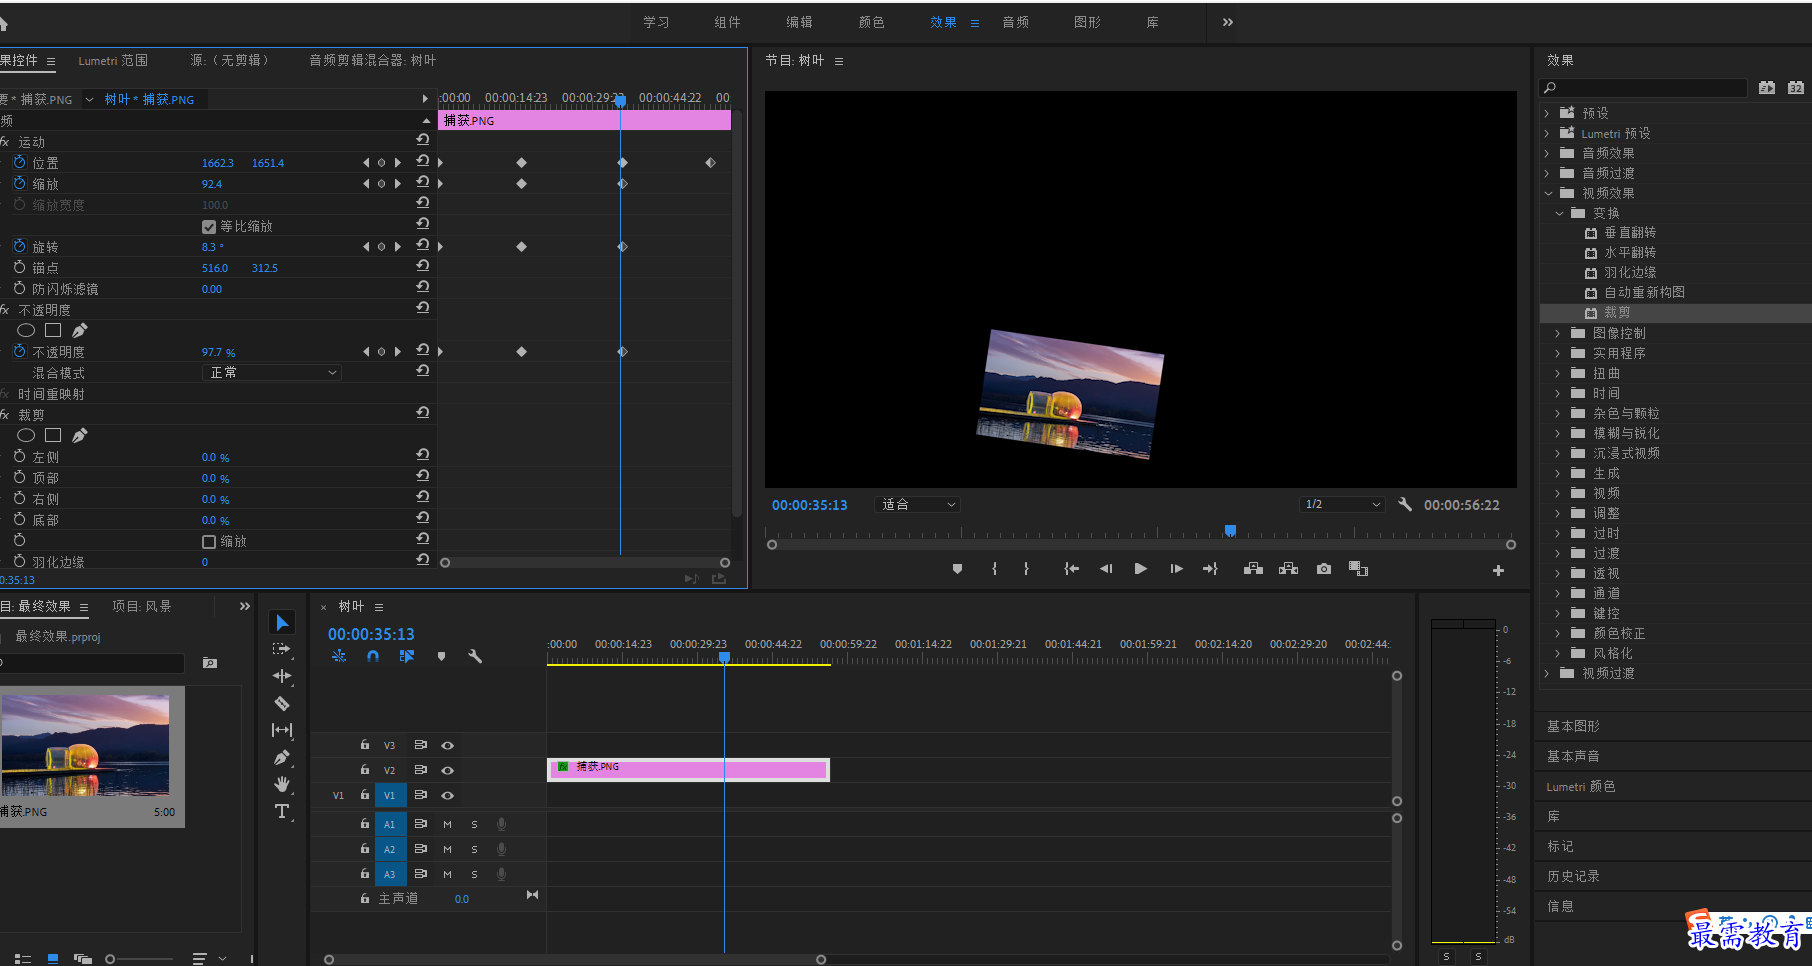Click the clip thumbnail in Project panel

(86, 746)
